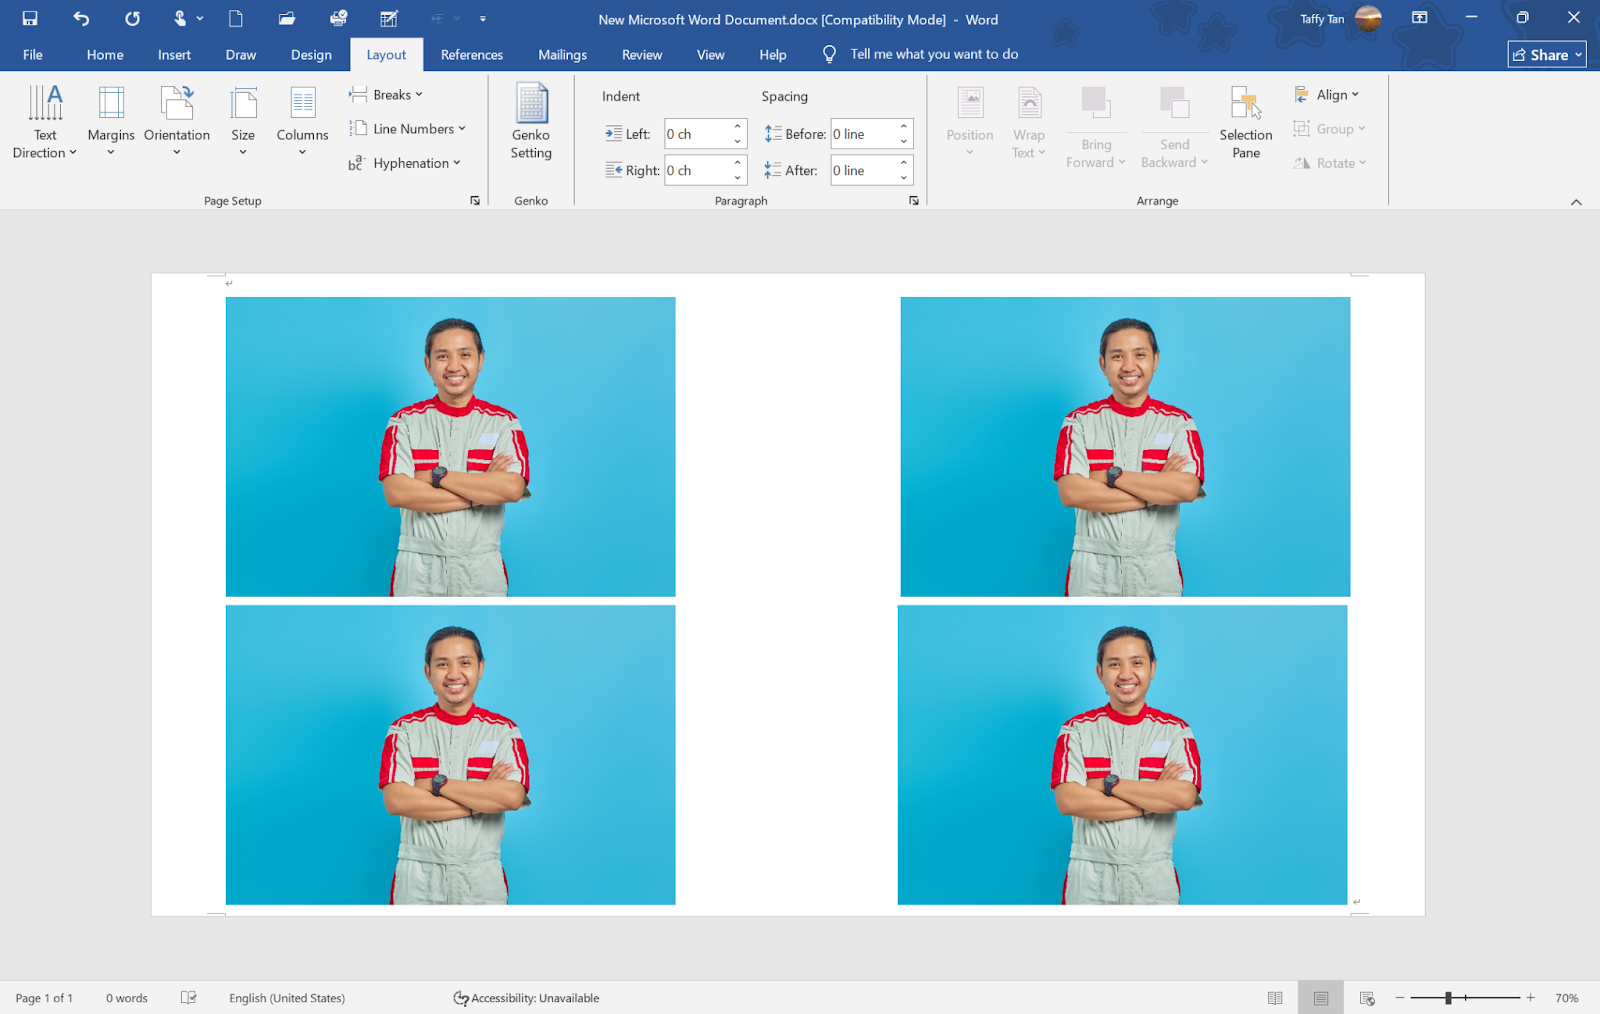Open Hyphenation dropdown

point(405,163)
